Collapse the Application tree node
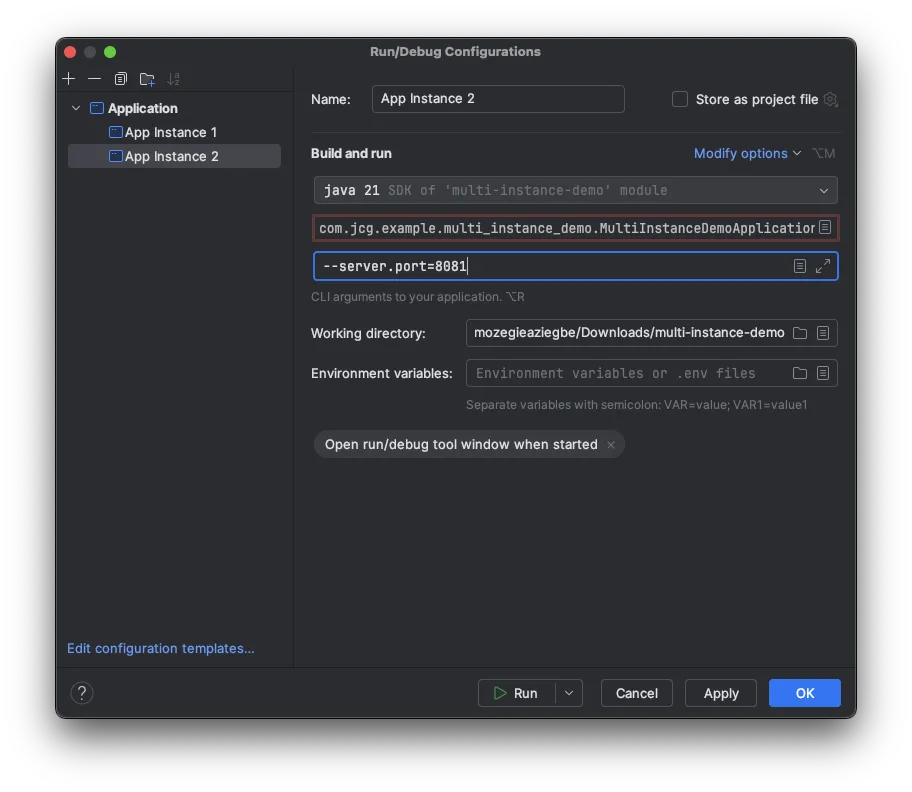This screenshot has width=912, height=792. click(76, 108)
